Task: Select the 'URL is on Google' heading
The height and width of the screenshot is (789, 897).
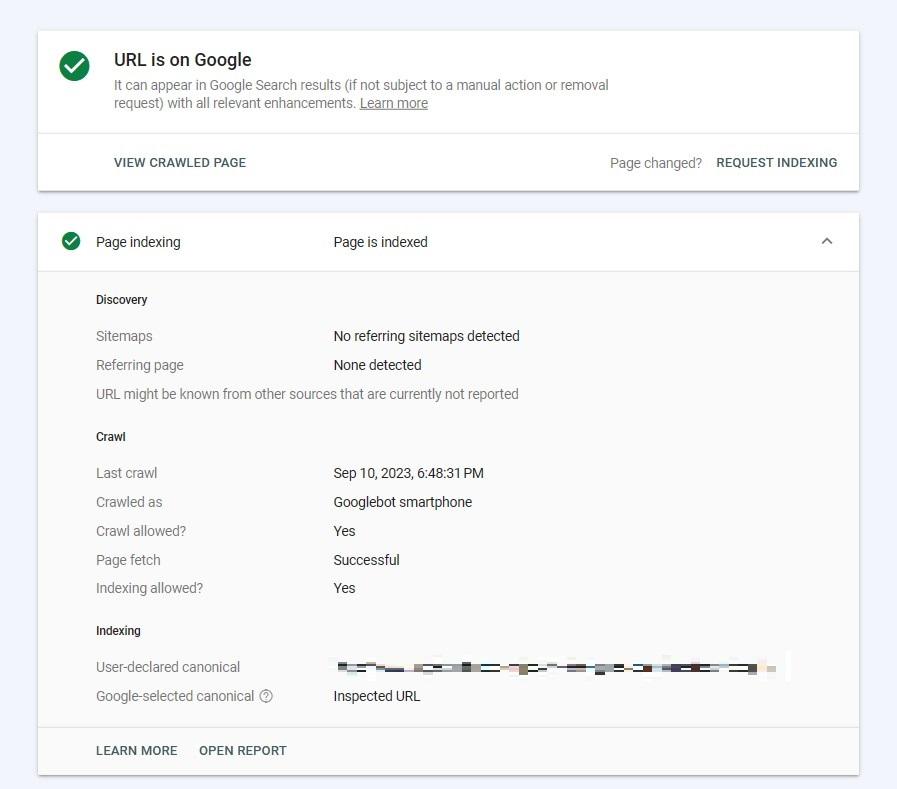Action: (182, 60)
